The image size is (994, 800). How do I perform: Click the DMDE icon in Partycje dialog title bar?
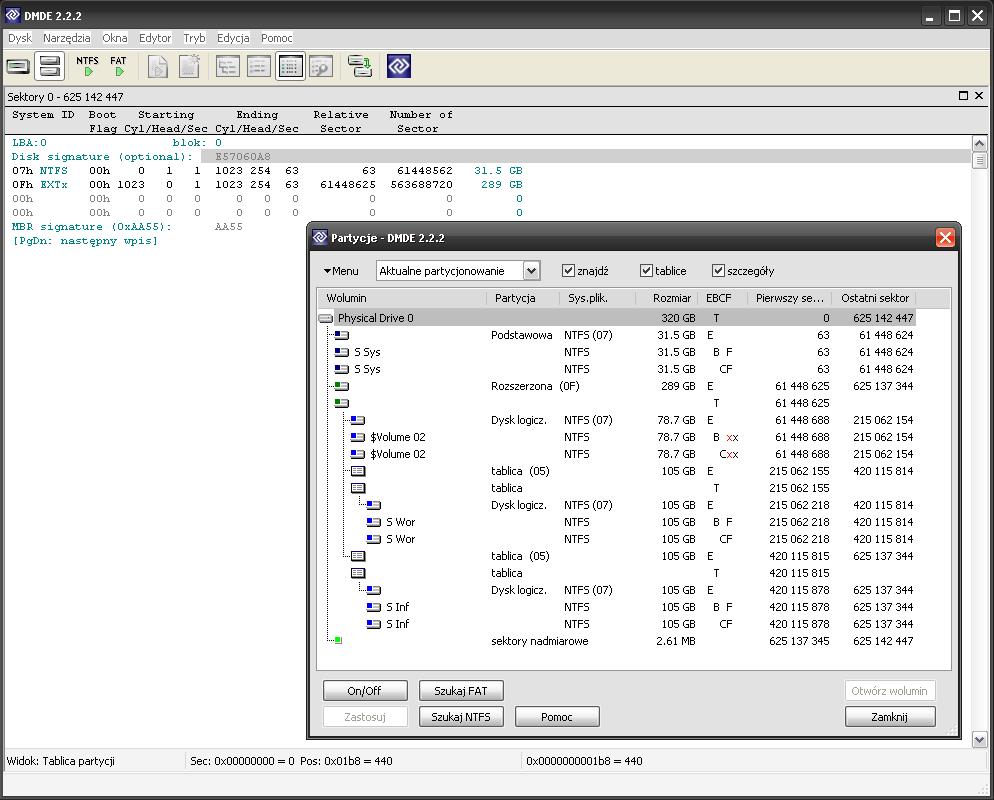tap(320, 238)
